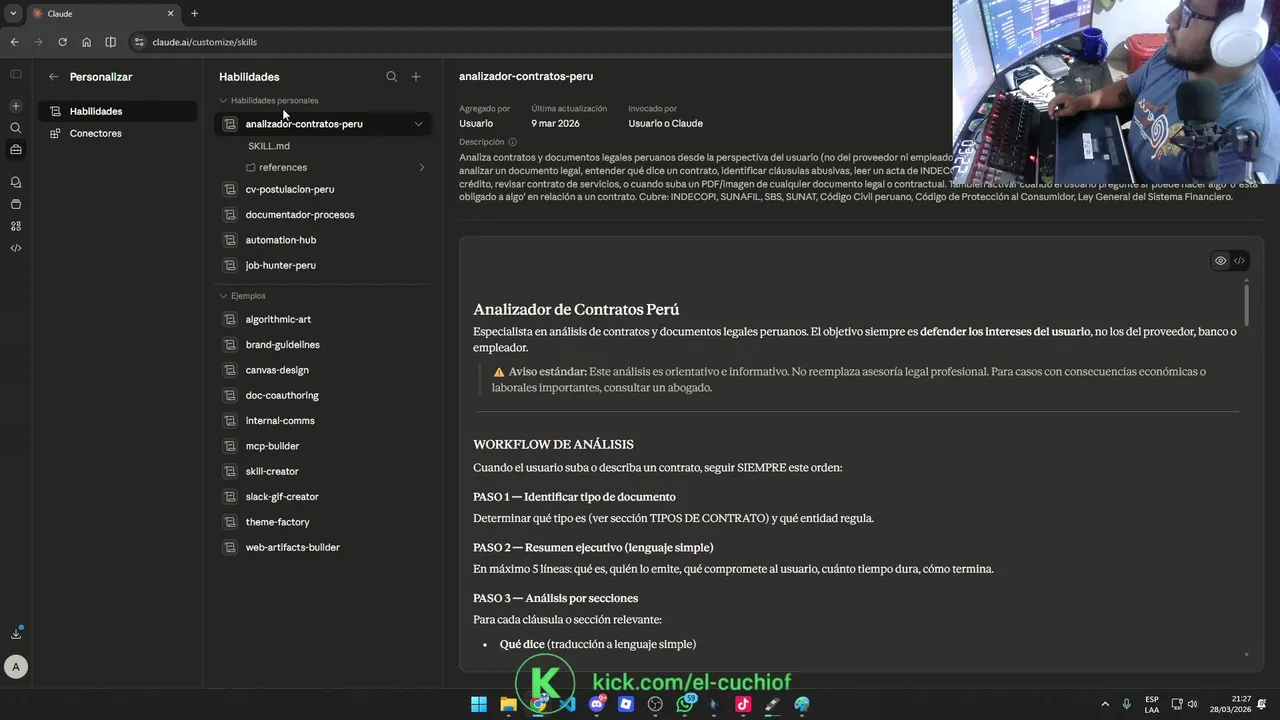Open artifacts grid icon in left rail
Image resolution: width=1280 pixels, height=720 pixels.
coord(16,226)
